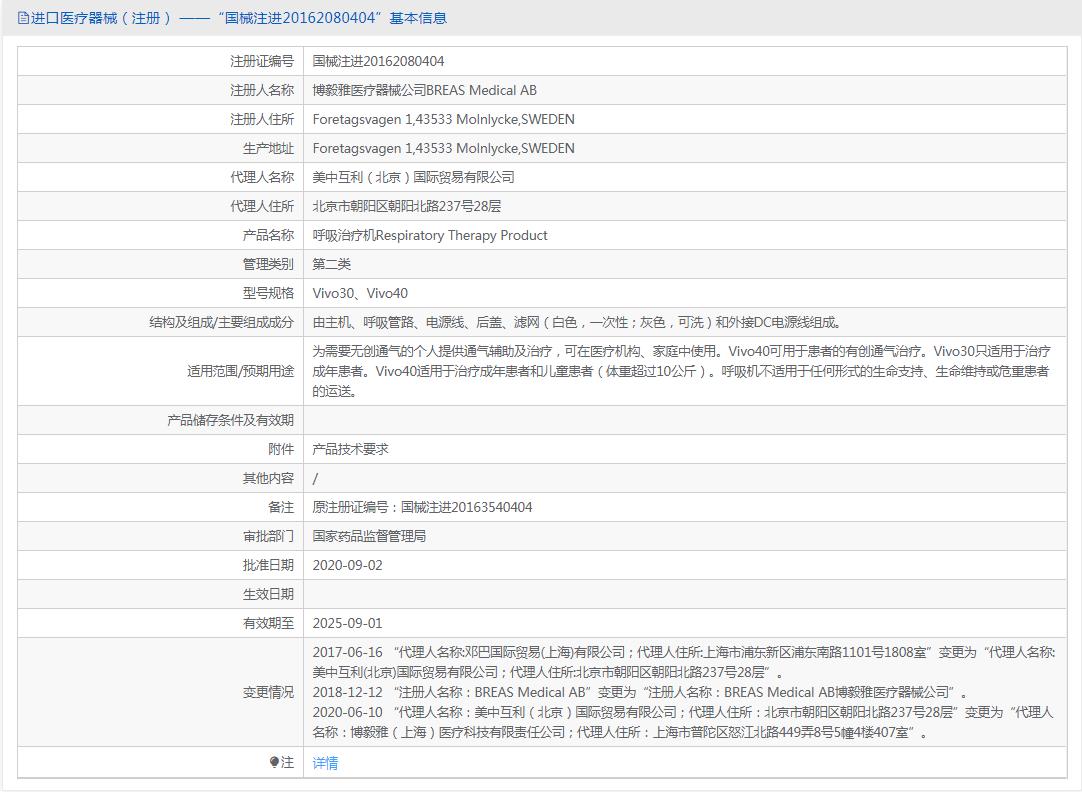Select model value Vivo30、Vivo40
1082x792 pixels.
(360, 293)
